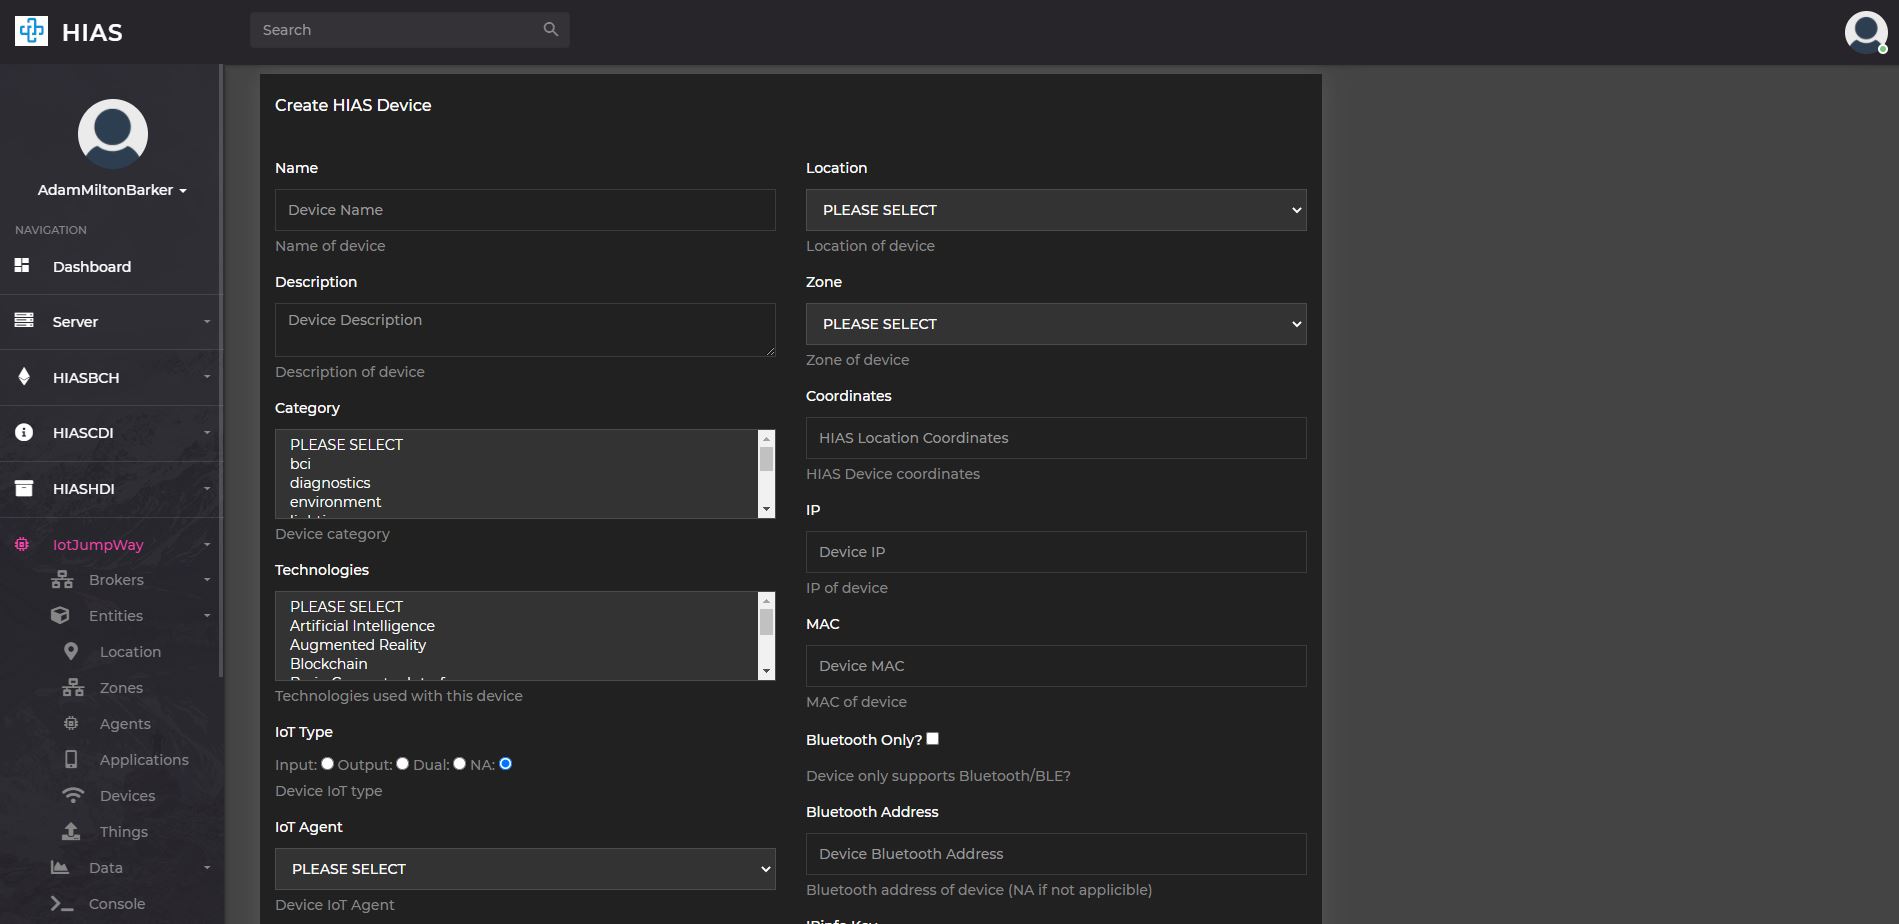Select bci in Category list
Viewport: 1899px width, 924px height.
(300, 464)
